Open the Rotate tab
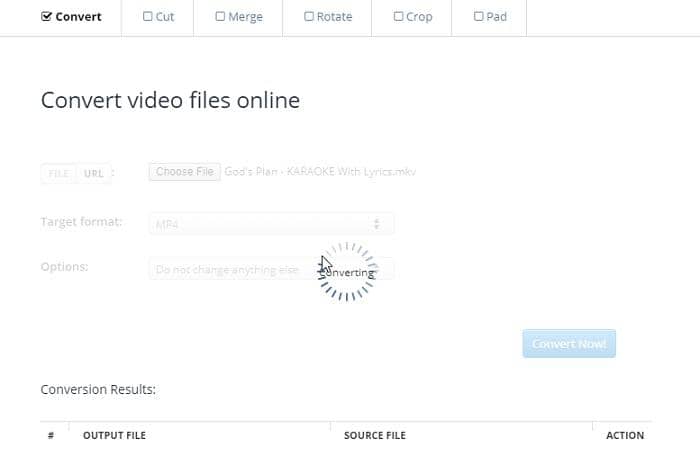Viewport: 700px width, 465px height. [x=327, y=17]
